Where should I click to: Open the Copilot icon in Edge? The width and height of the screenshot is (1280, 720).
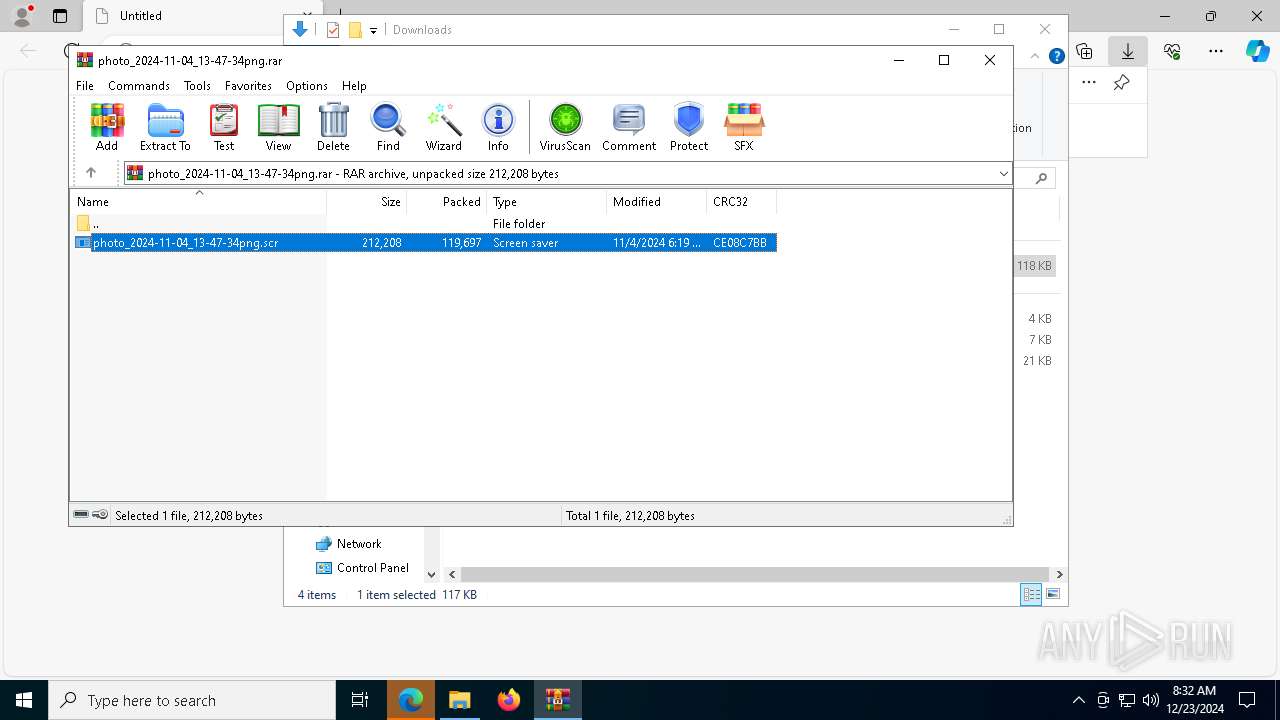click(x=1258, y=51)
